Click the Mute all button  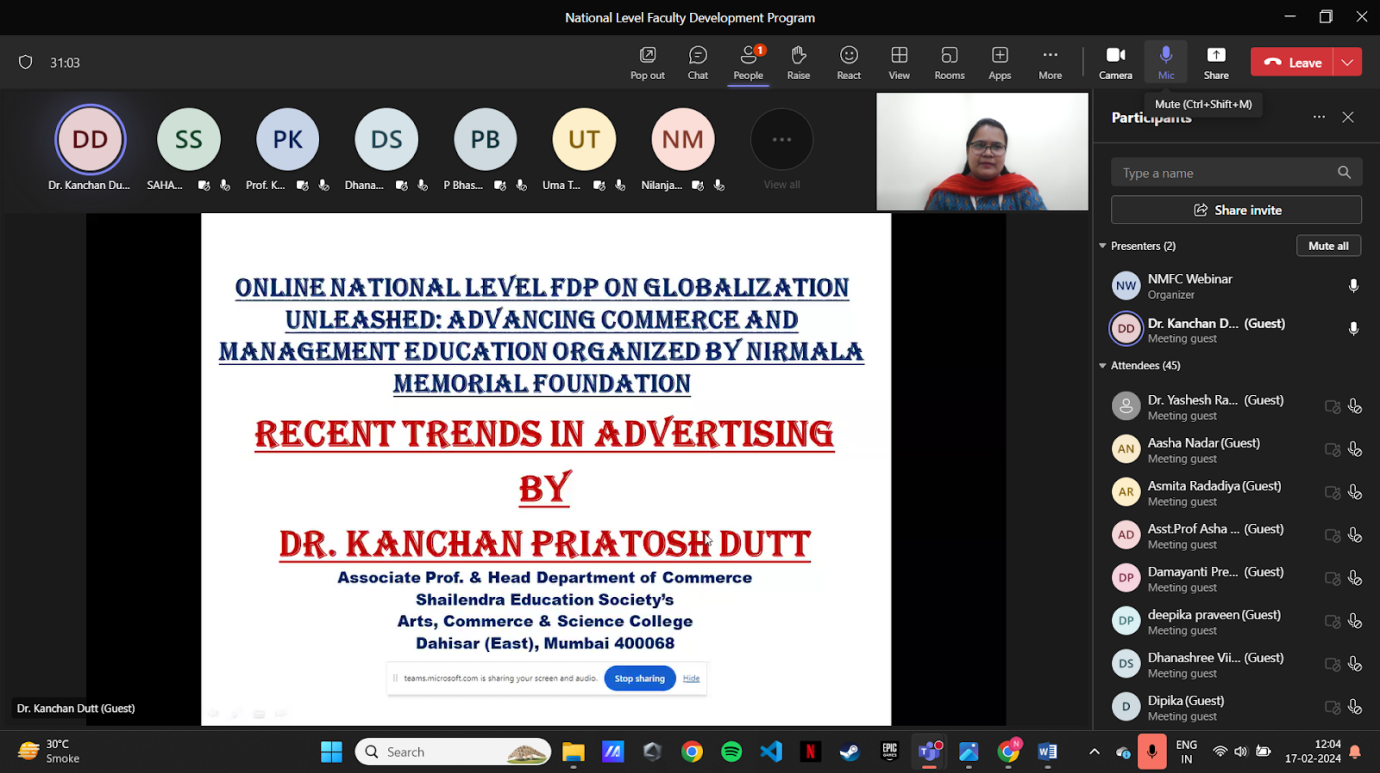point(1328,246)
